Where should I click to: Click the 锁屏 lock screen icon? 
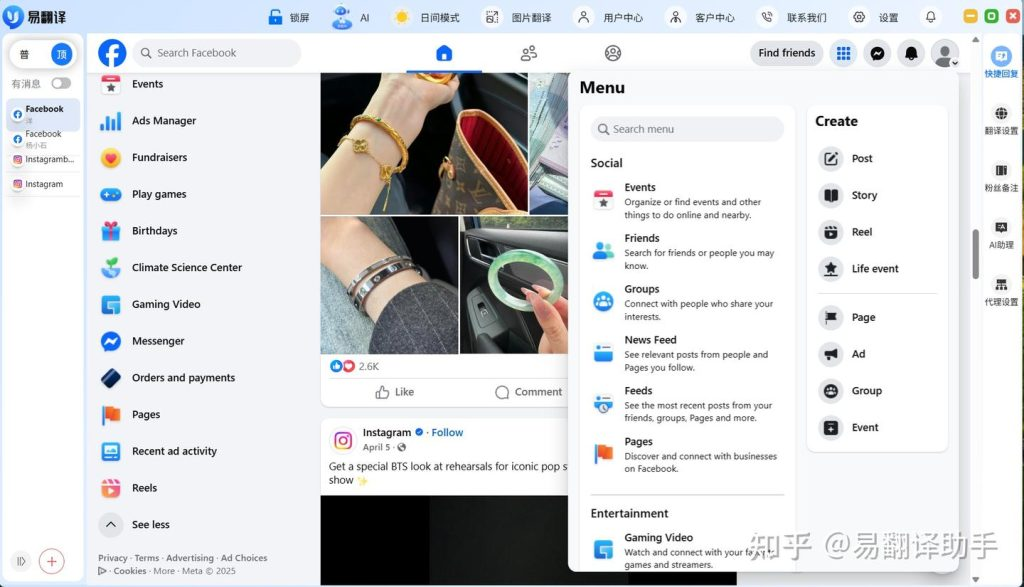click(277, 16)
